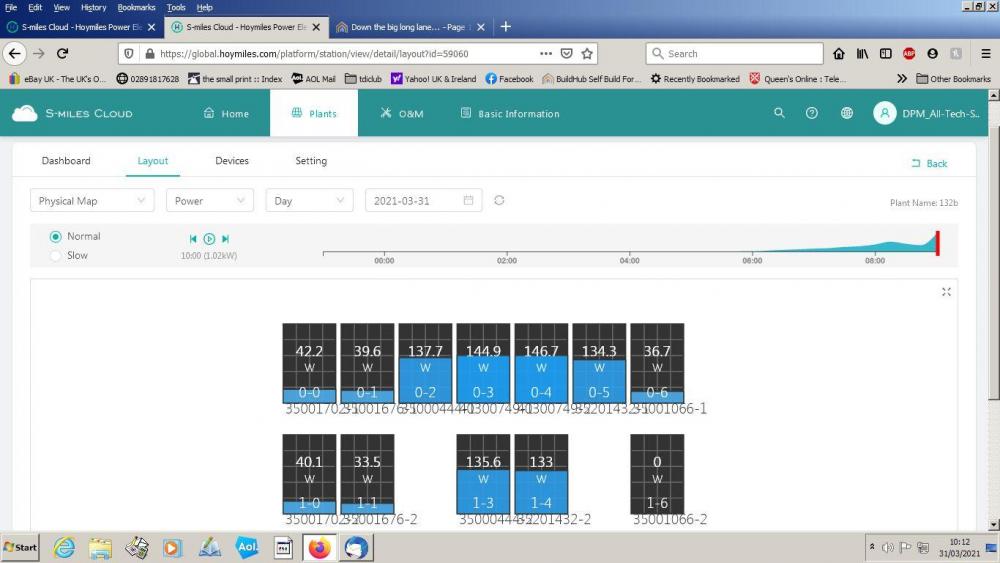Step forward to next timeline frame
Viewport: 1000px width, 563px height.
point(225,238)
